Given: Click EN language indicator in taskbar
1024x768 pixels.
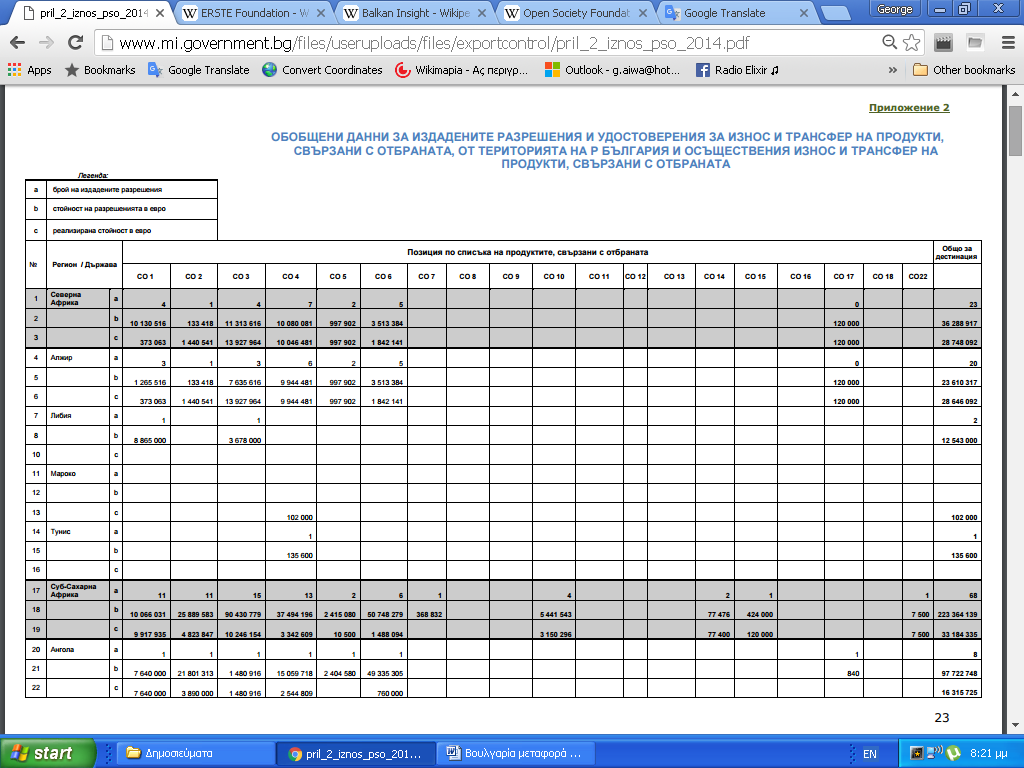Looking at the screenshot, I should (869, 754).
